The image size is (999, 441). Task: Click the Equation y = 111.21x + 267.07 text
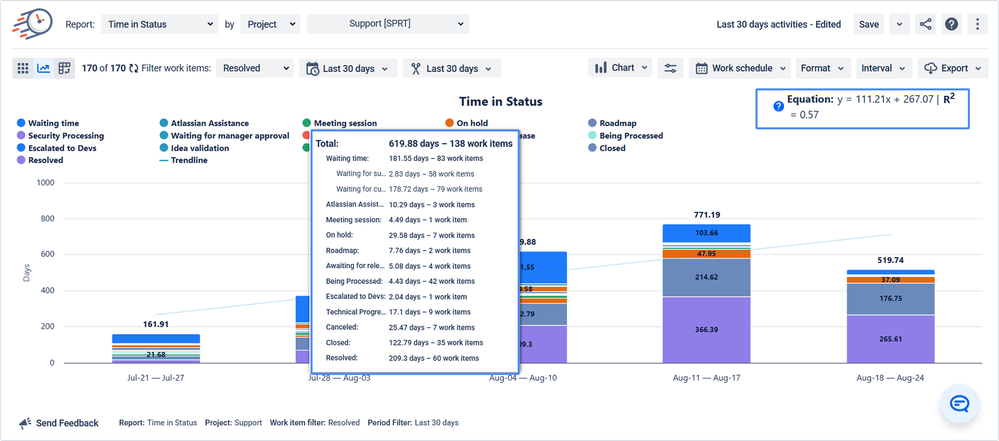coord(863,99)
